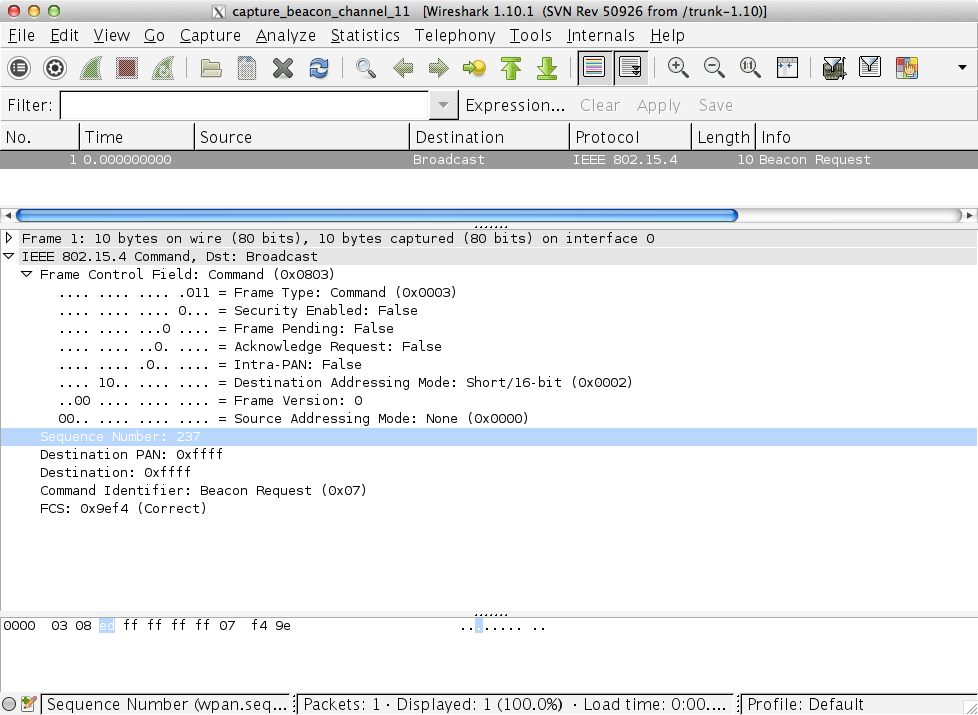Click expert info status bar circle icon

[x=9, y=704]
